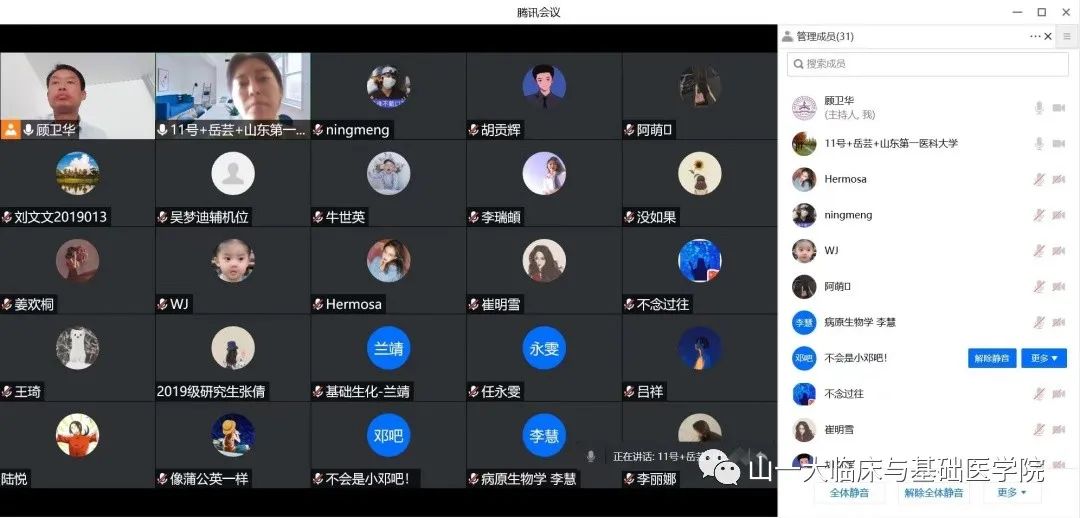Click the camera icon for 顾卫华 in member list
1080x518 pixels.
point(1059,108)
